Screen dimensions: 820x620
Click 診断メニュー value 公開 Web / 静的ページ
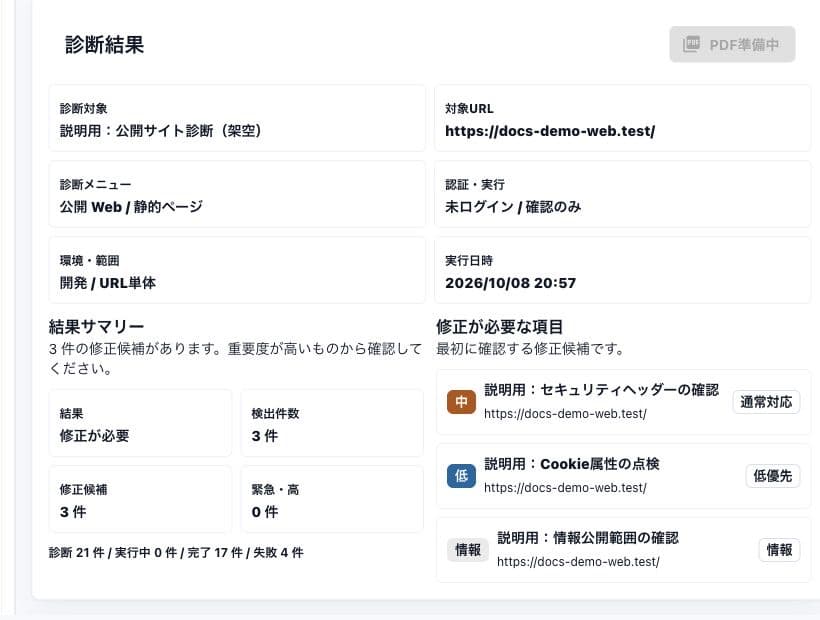click(131, 207)
